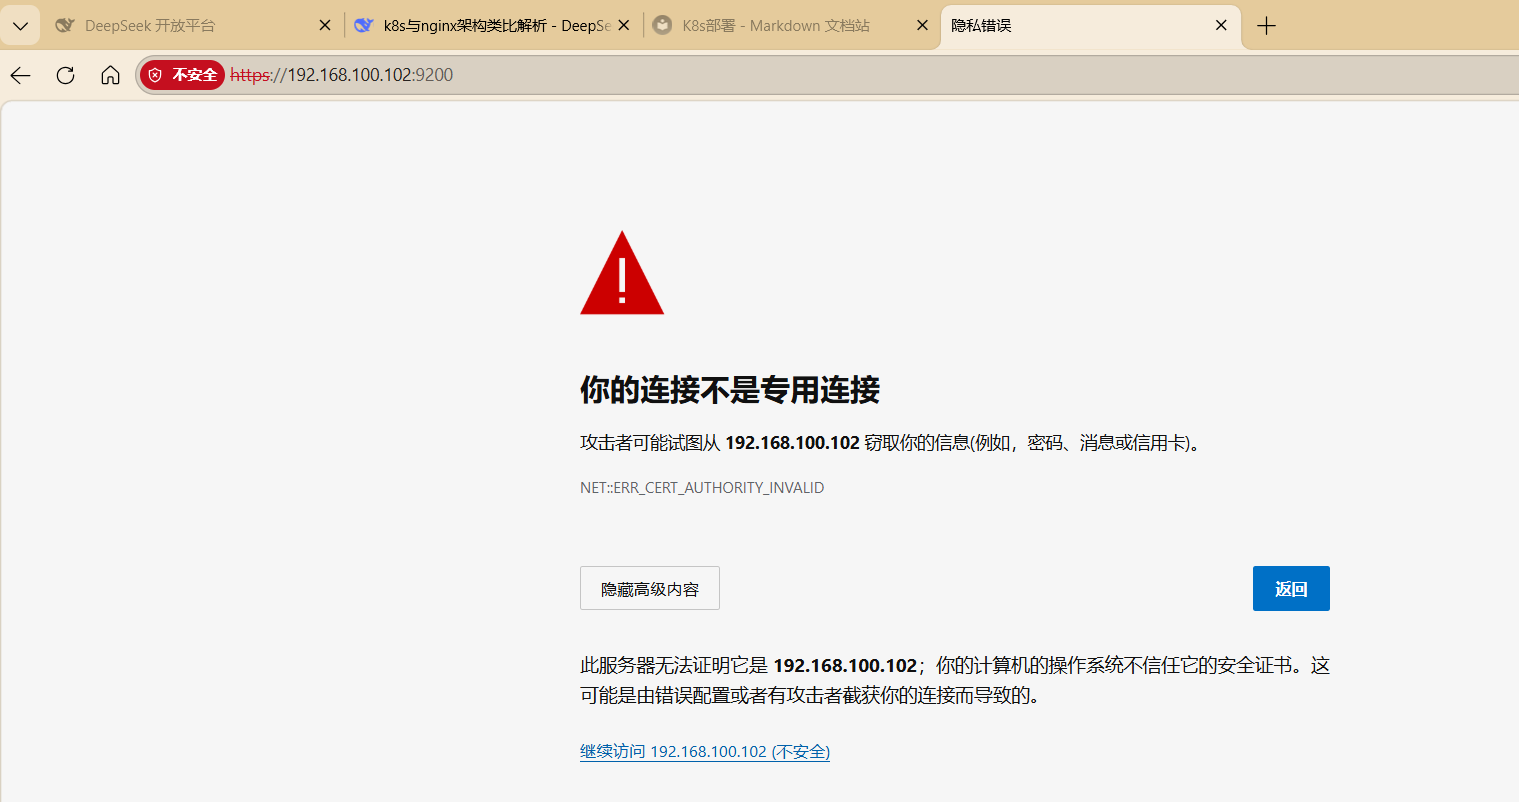The height and width of the screenshot is (802, 1519).
Task: Go back to the previous page
Action: pyautogui.click(x=21, y=75)
